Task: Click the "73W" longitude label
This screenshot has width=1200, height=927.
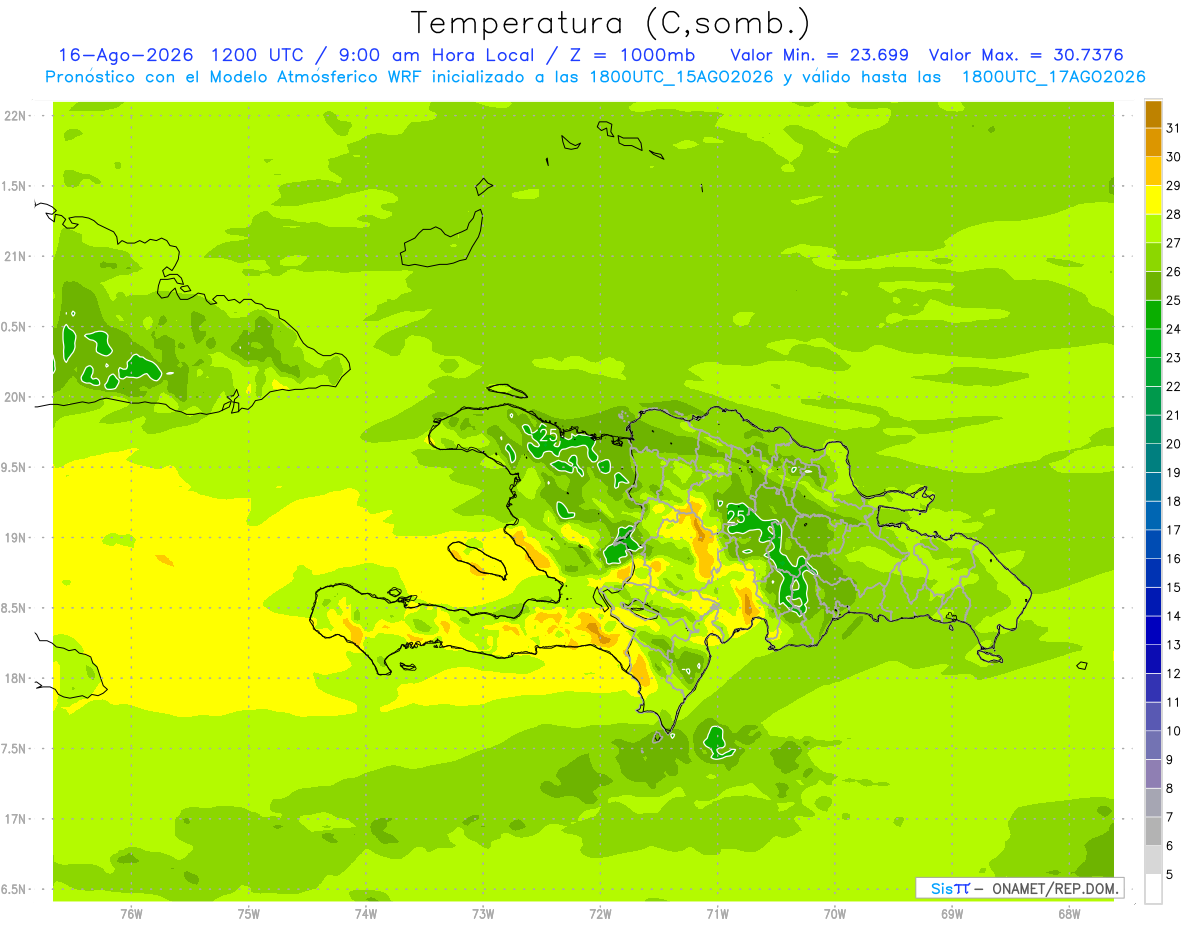Action: click(483, 914)
